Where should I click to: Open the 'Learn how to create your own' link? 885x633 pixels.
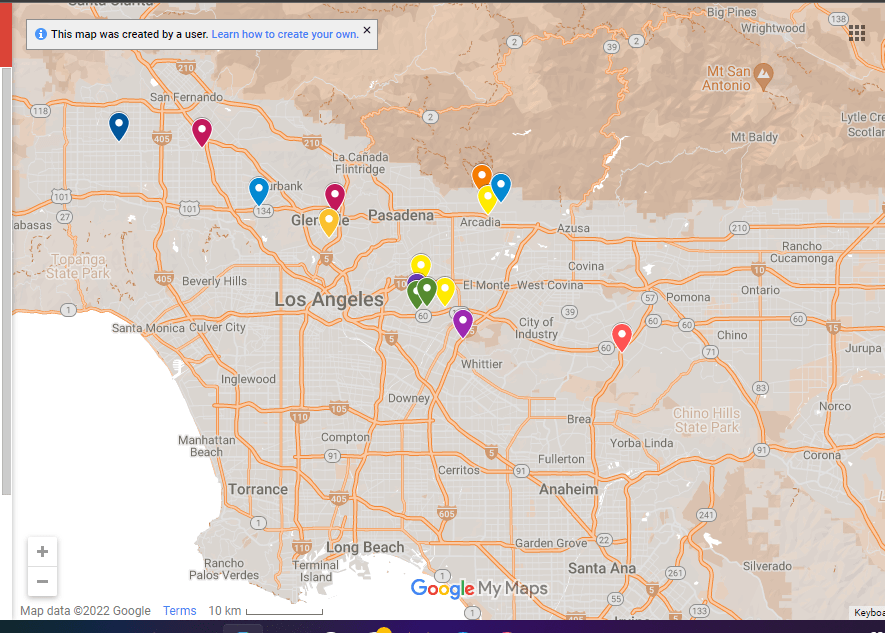(x=284, y=34)
